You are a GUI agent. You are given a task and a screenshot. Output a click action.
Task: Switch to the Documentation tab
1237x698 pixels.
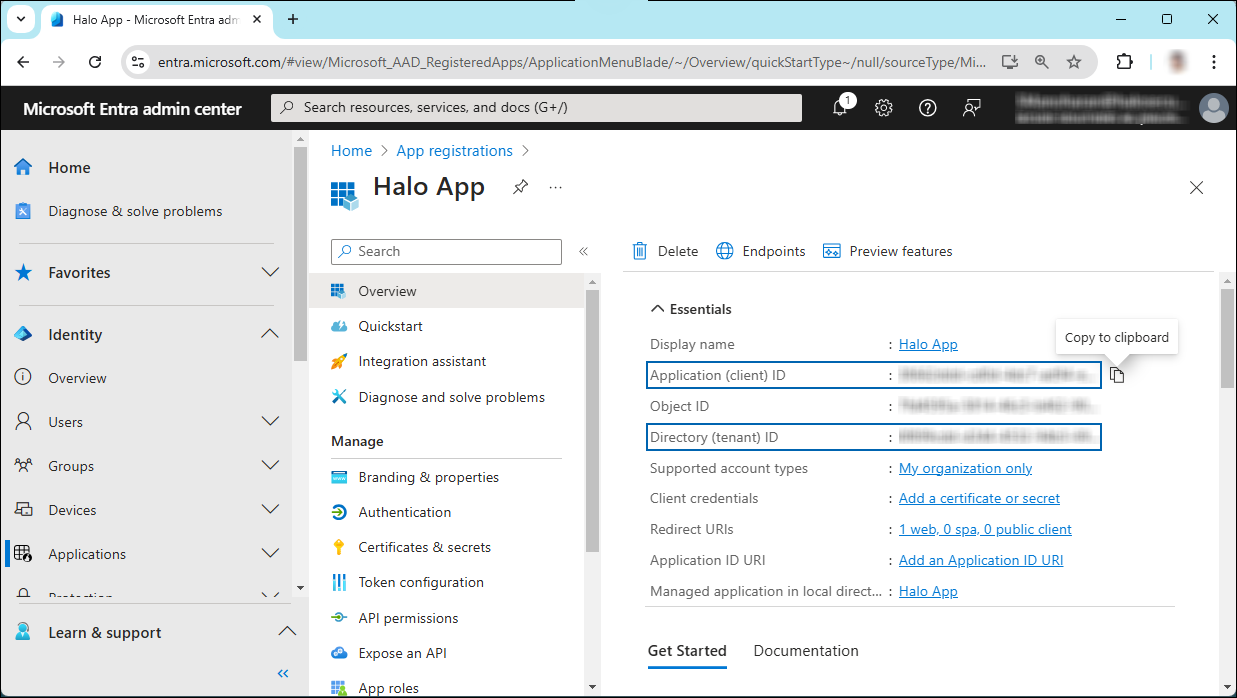pos(805,651)
